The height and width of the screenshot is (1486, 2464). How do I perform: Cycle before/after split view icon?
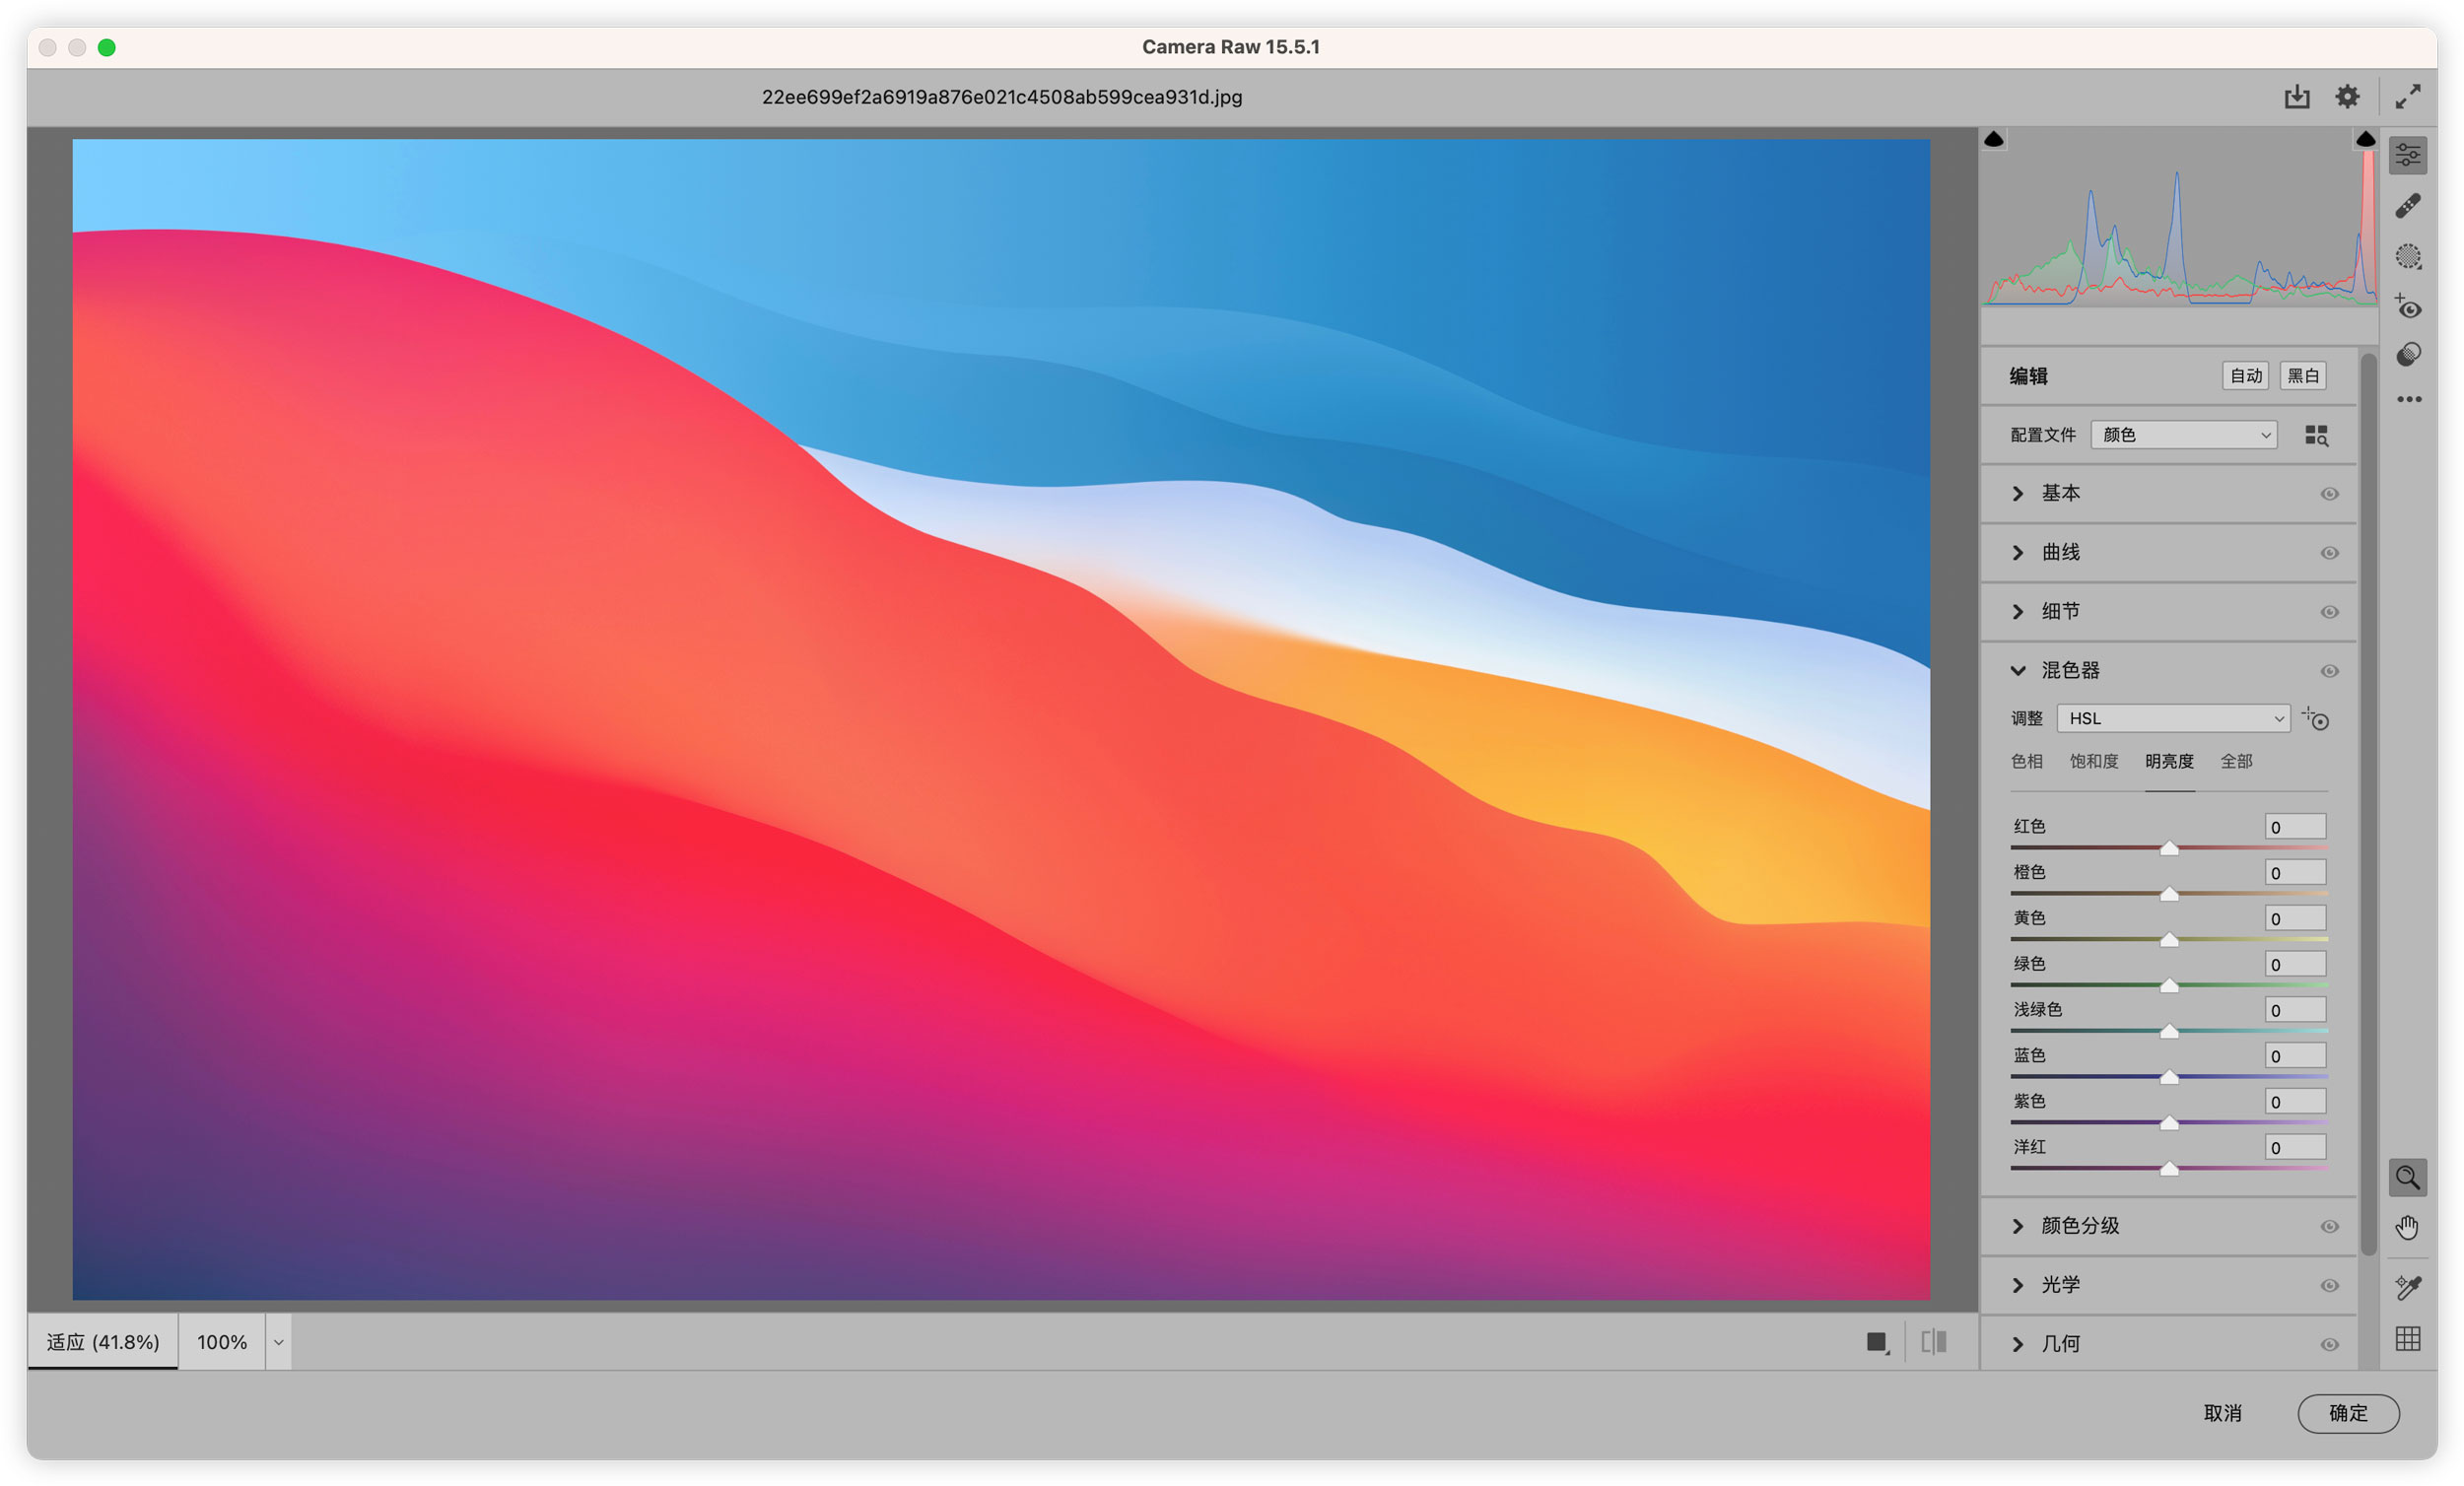[1933, 1342]
